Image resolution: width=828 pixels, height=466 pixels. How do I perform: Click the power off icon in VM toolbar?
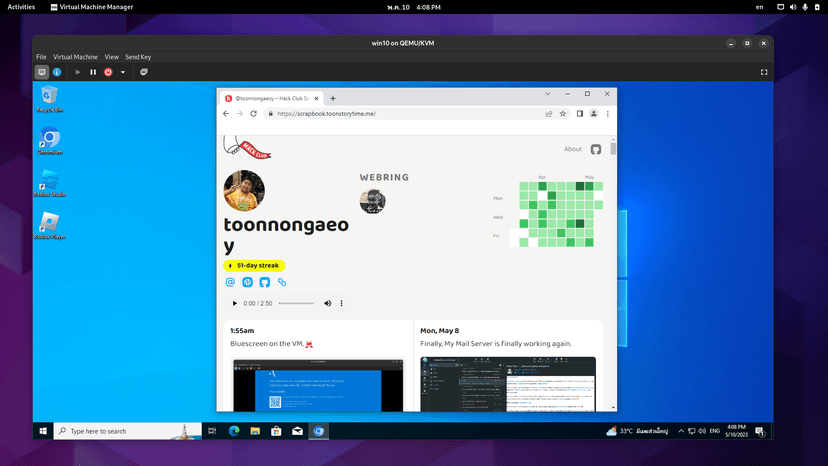[108, 72]
